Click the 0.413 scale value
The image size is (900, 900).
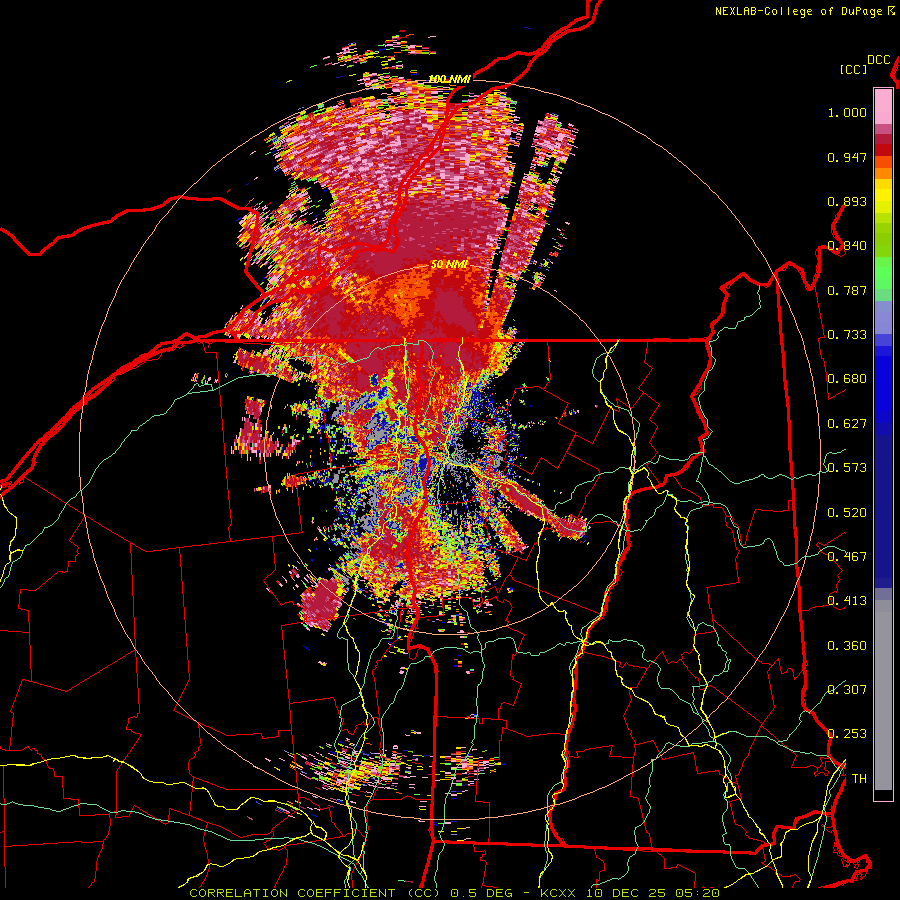(847, 601)
